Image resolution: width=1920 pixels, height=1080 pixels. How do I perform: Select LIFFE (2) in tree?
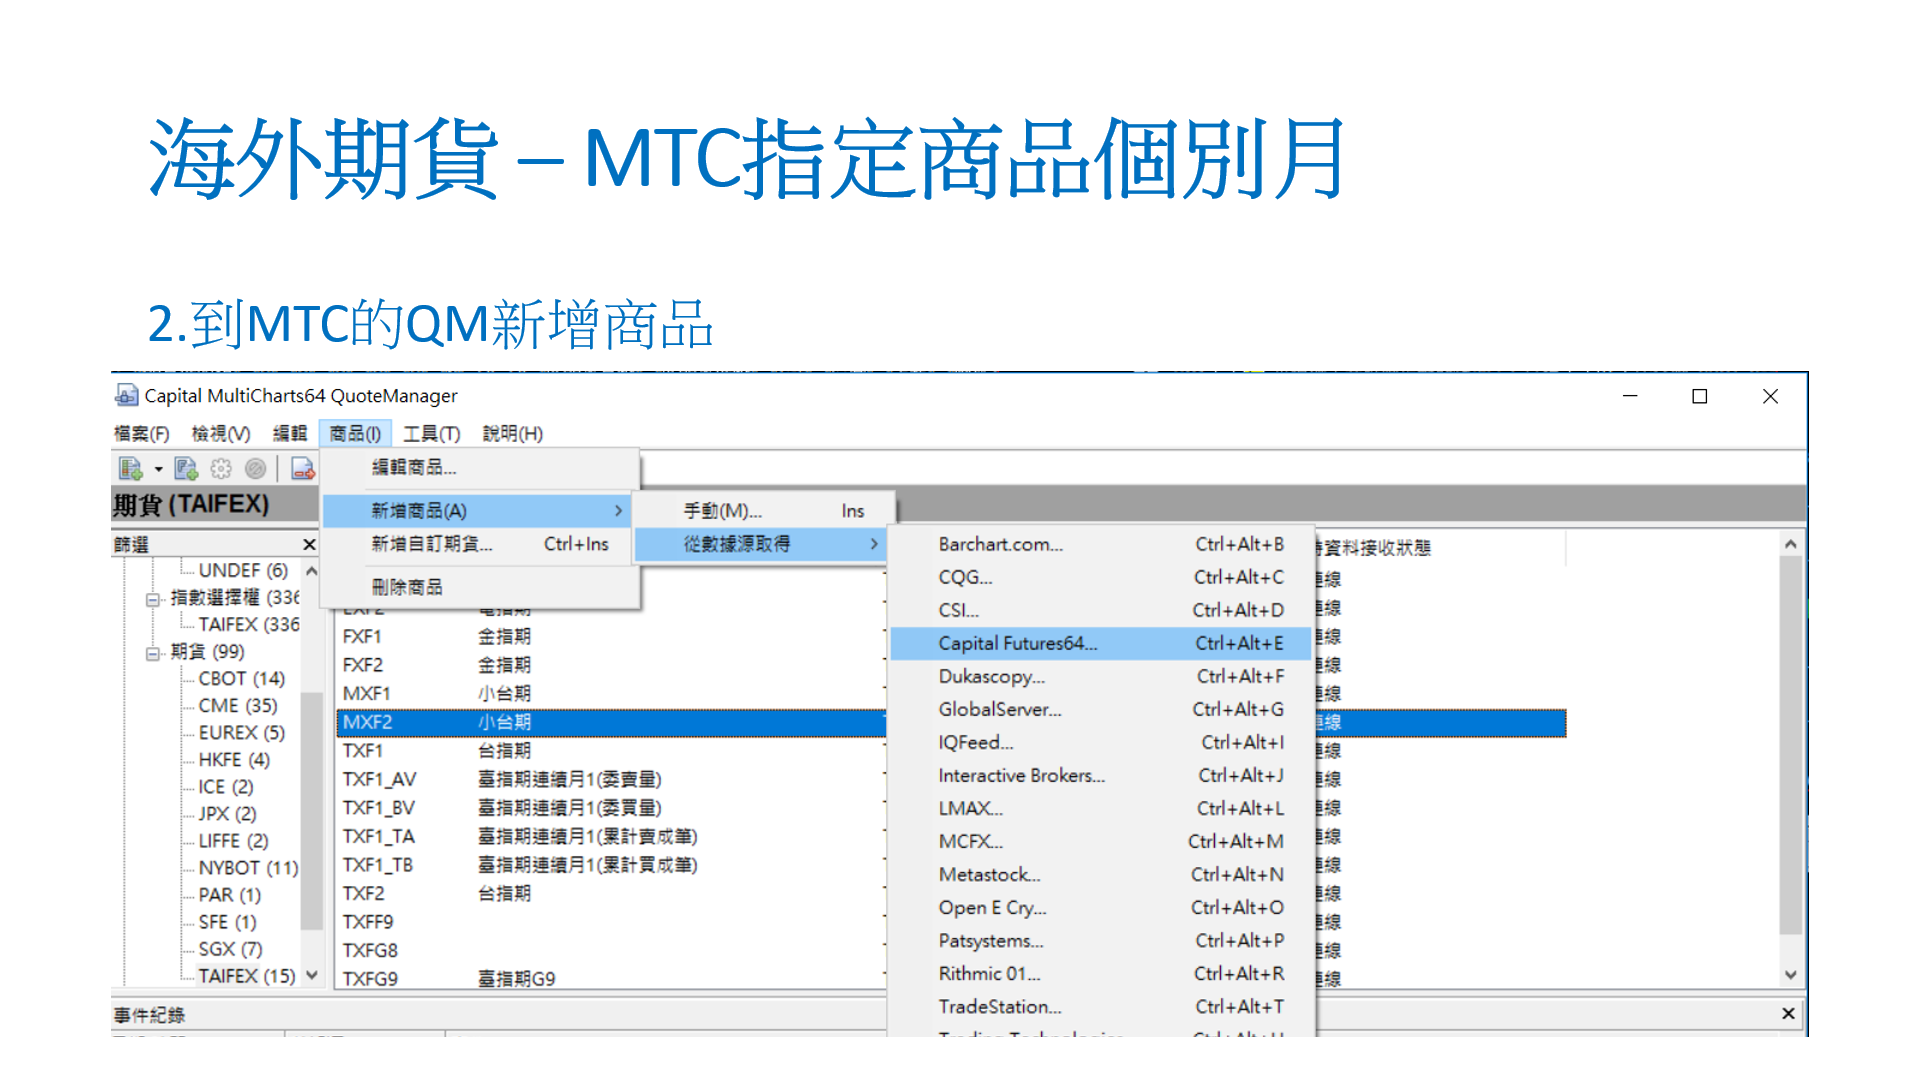click(x=233, y=840)
